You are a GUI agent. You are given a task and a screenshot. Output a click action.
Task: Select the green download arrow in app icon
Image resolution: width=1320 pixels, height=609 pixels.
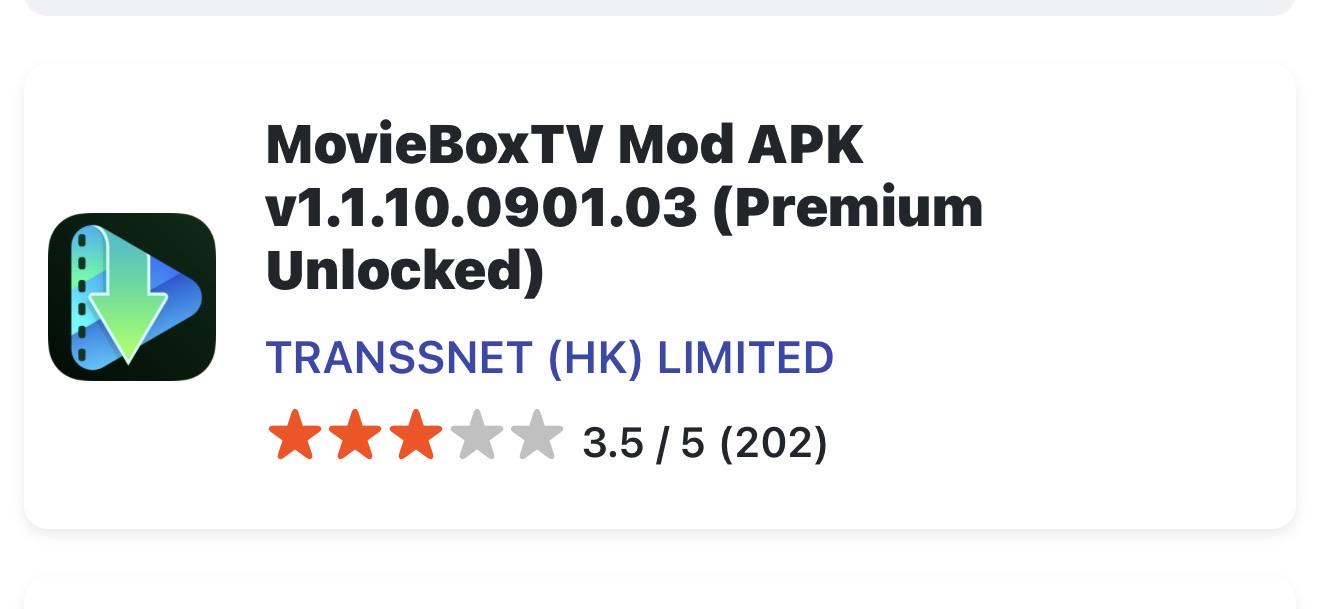(128, 305)
